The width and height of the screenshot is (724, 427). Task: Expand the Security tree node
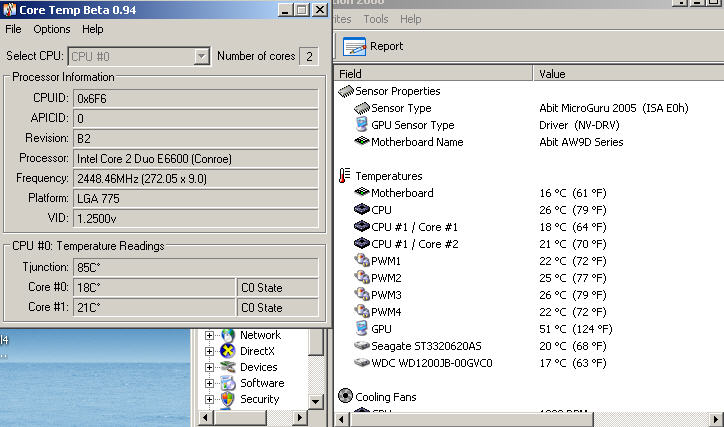pos(210,399)
